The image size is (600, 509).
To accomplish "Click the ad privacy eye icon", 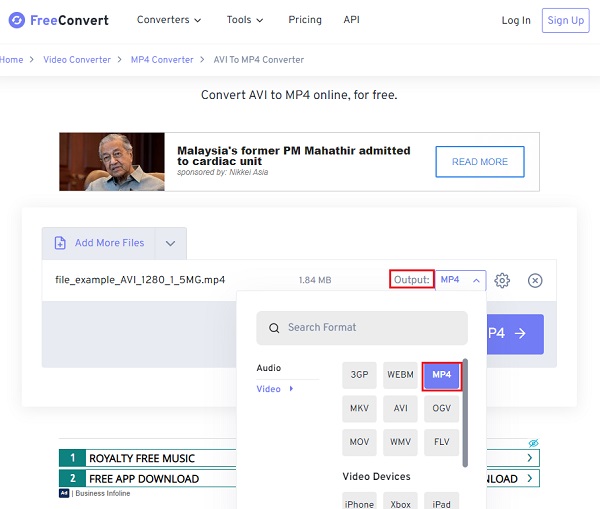I will (x=533, y=443).
